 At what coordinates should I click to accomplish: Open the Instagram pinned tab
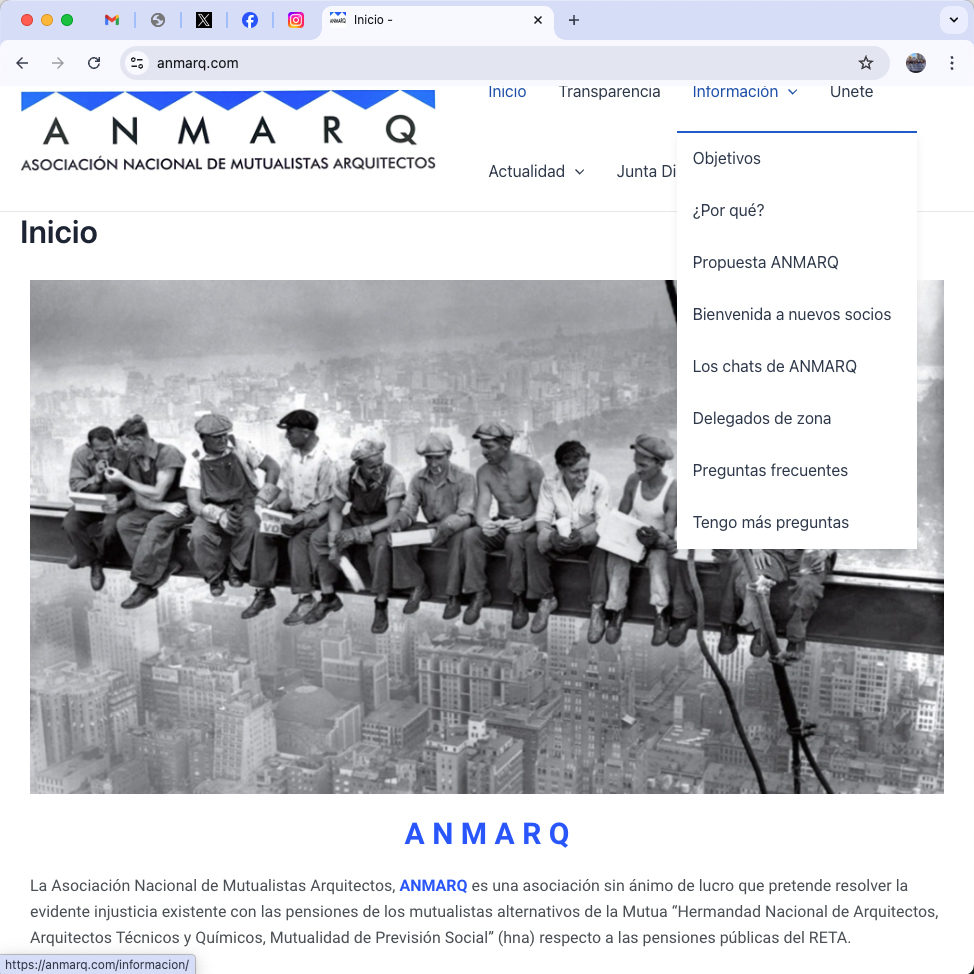pos(296,20)
